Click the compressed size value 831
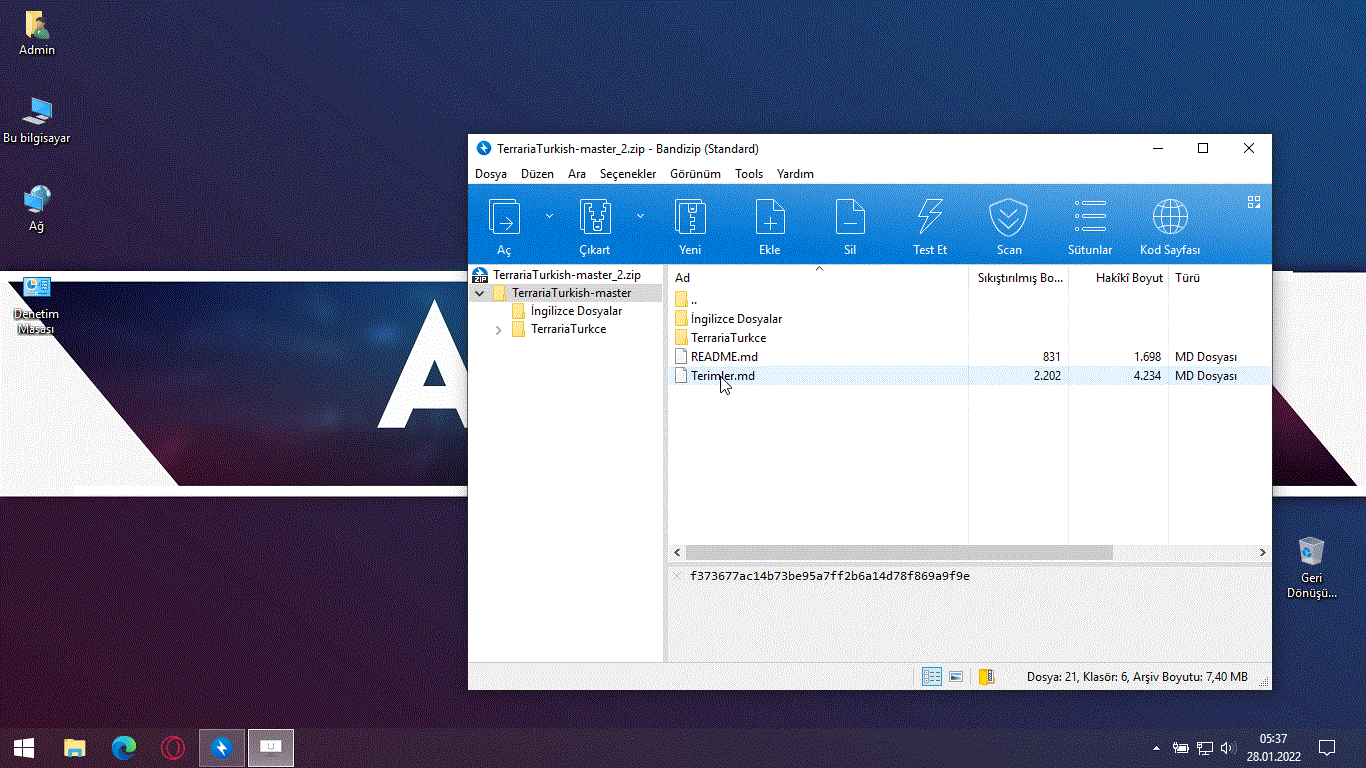This screenshot has height=768, width=1366. (x=1051, y=357)
